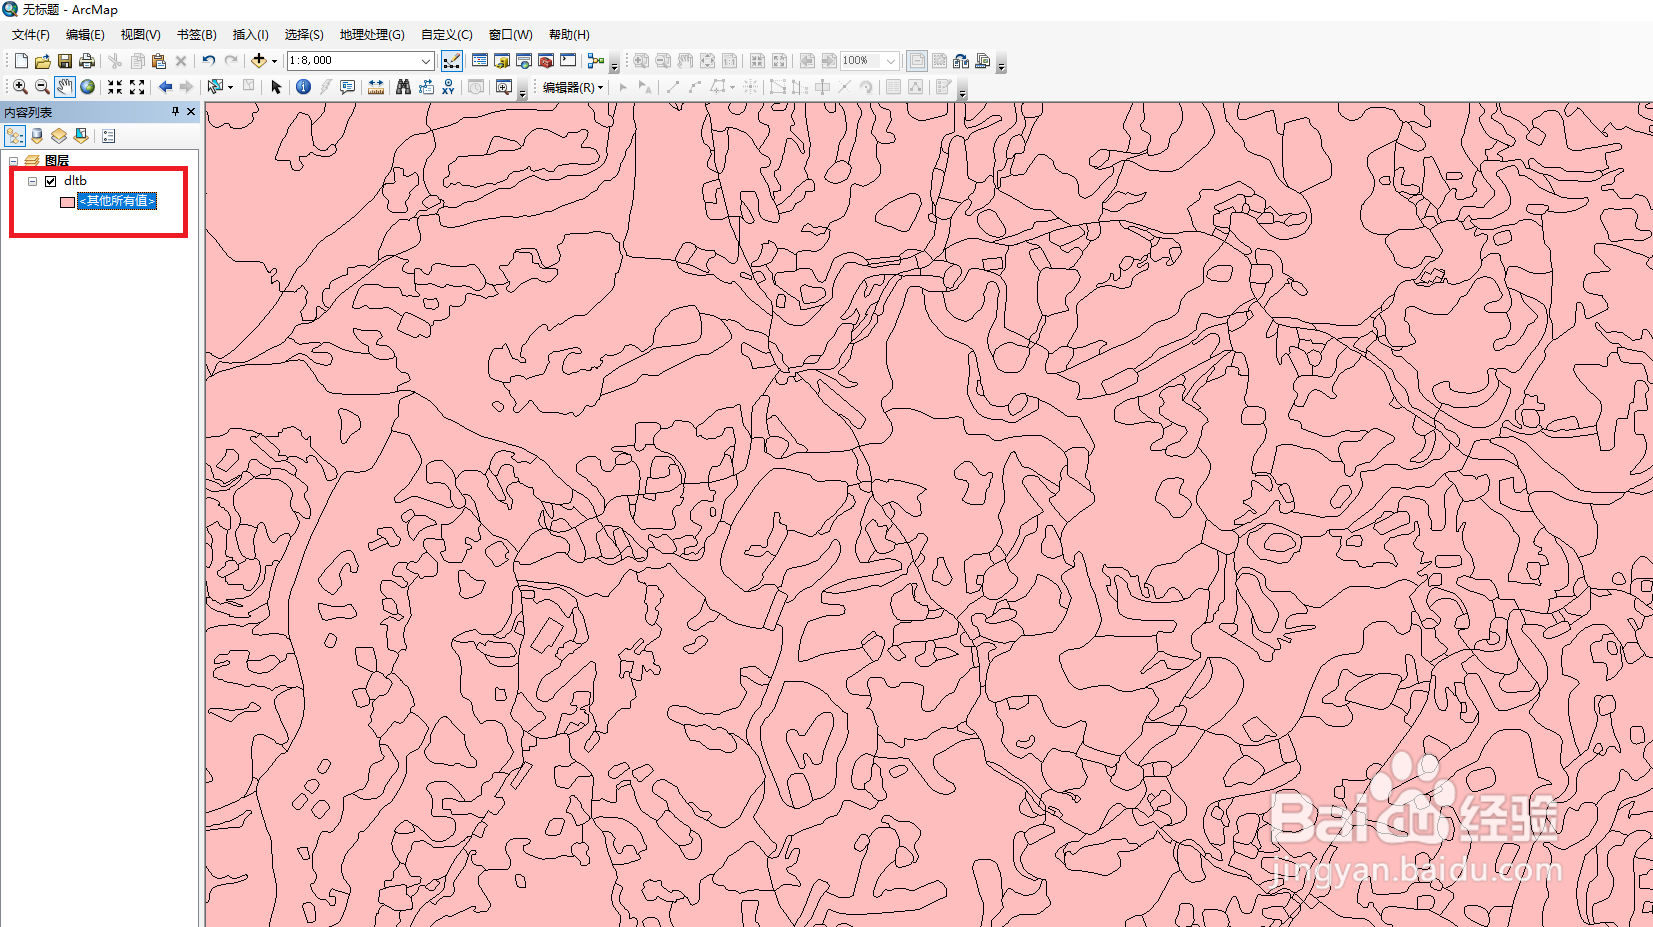Print the map
The height and width of the screenshot is (927, 1653).
click(87, 61)
